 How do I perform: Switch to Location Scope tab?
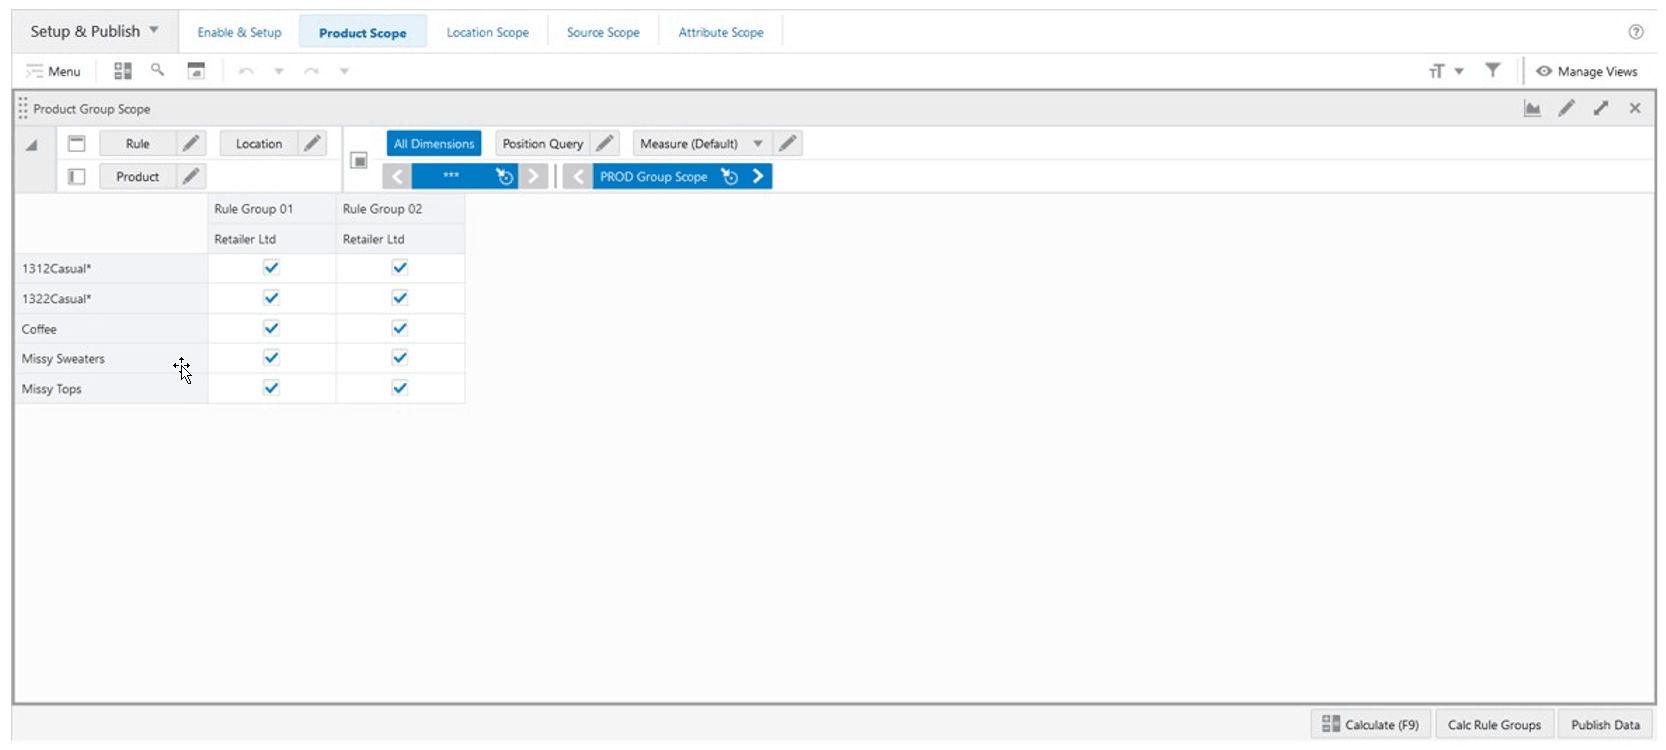pos(488,32)
